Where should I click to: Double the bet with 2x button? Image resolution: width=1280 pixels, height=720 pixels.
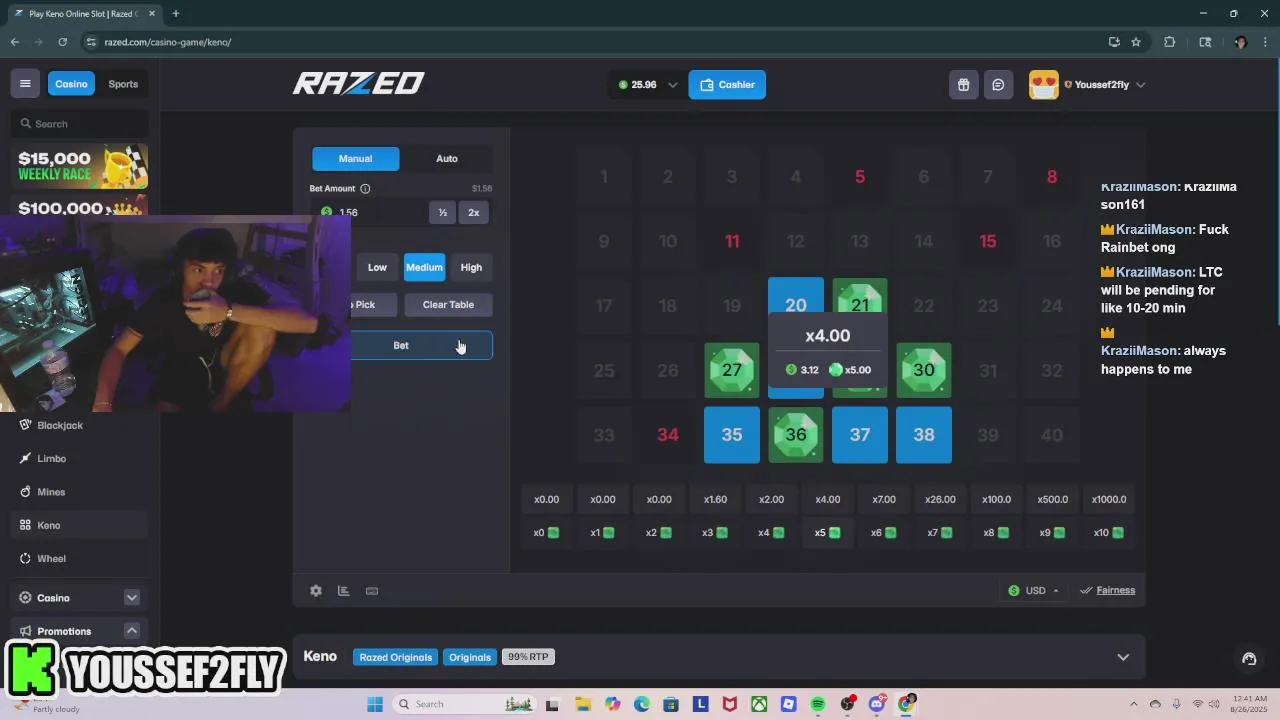[474, 212]
